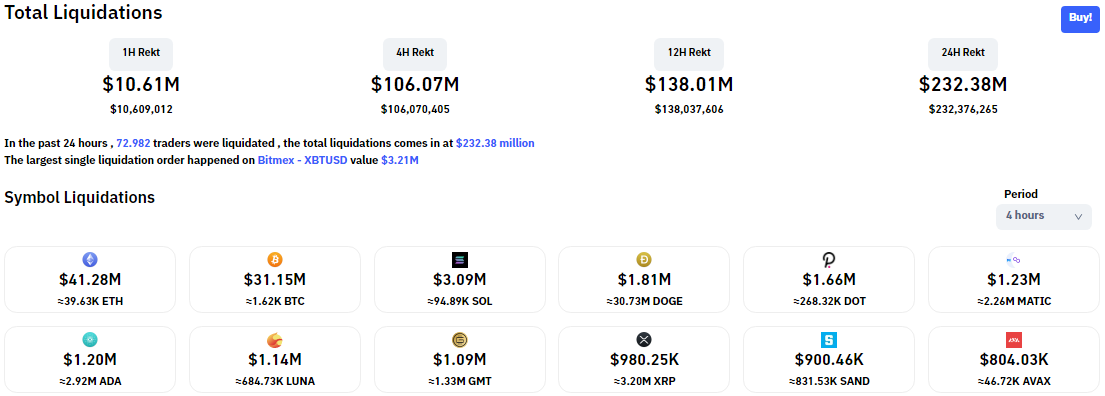Select the Solana coin icon

[x=459, y=260]
